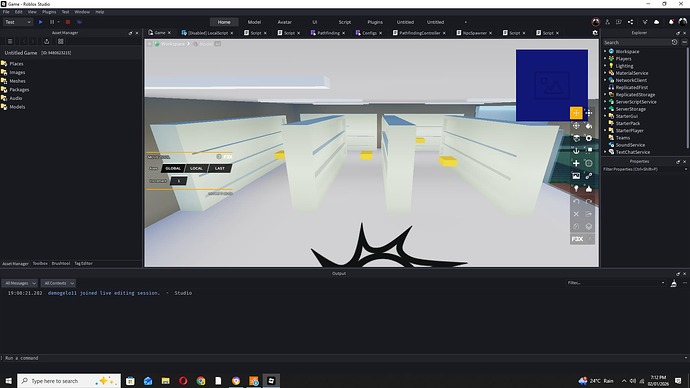The image size is (690, 388).
Task: Select the F3X Move tool highlighted in orange
Action: [576, 113]
